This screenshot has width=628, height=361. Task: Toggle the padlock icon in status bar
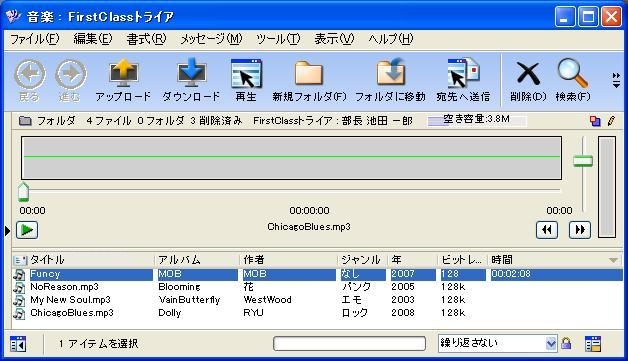point(566,343)
